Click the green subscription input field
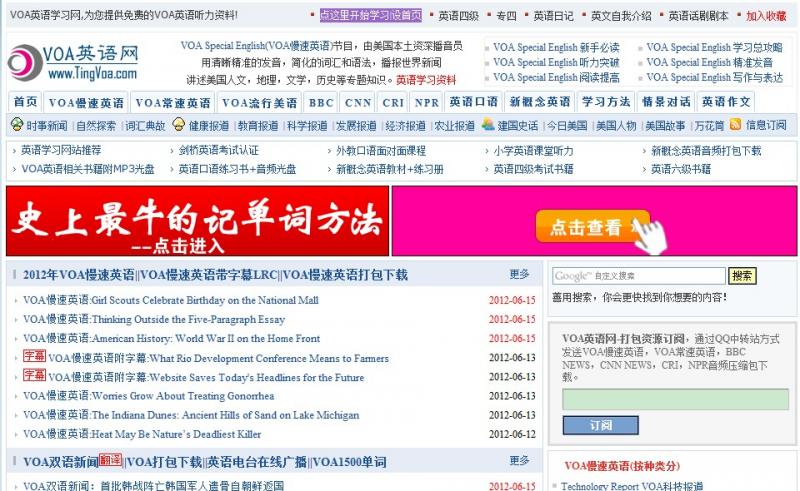The width and height of the screenshot is (800, 491). 675,399
